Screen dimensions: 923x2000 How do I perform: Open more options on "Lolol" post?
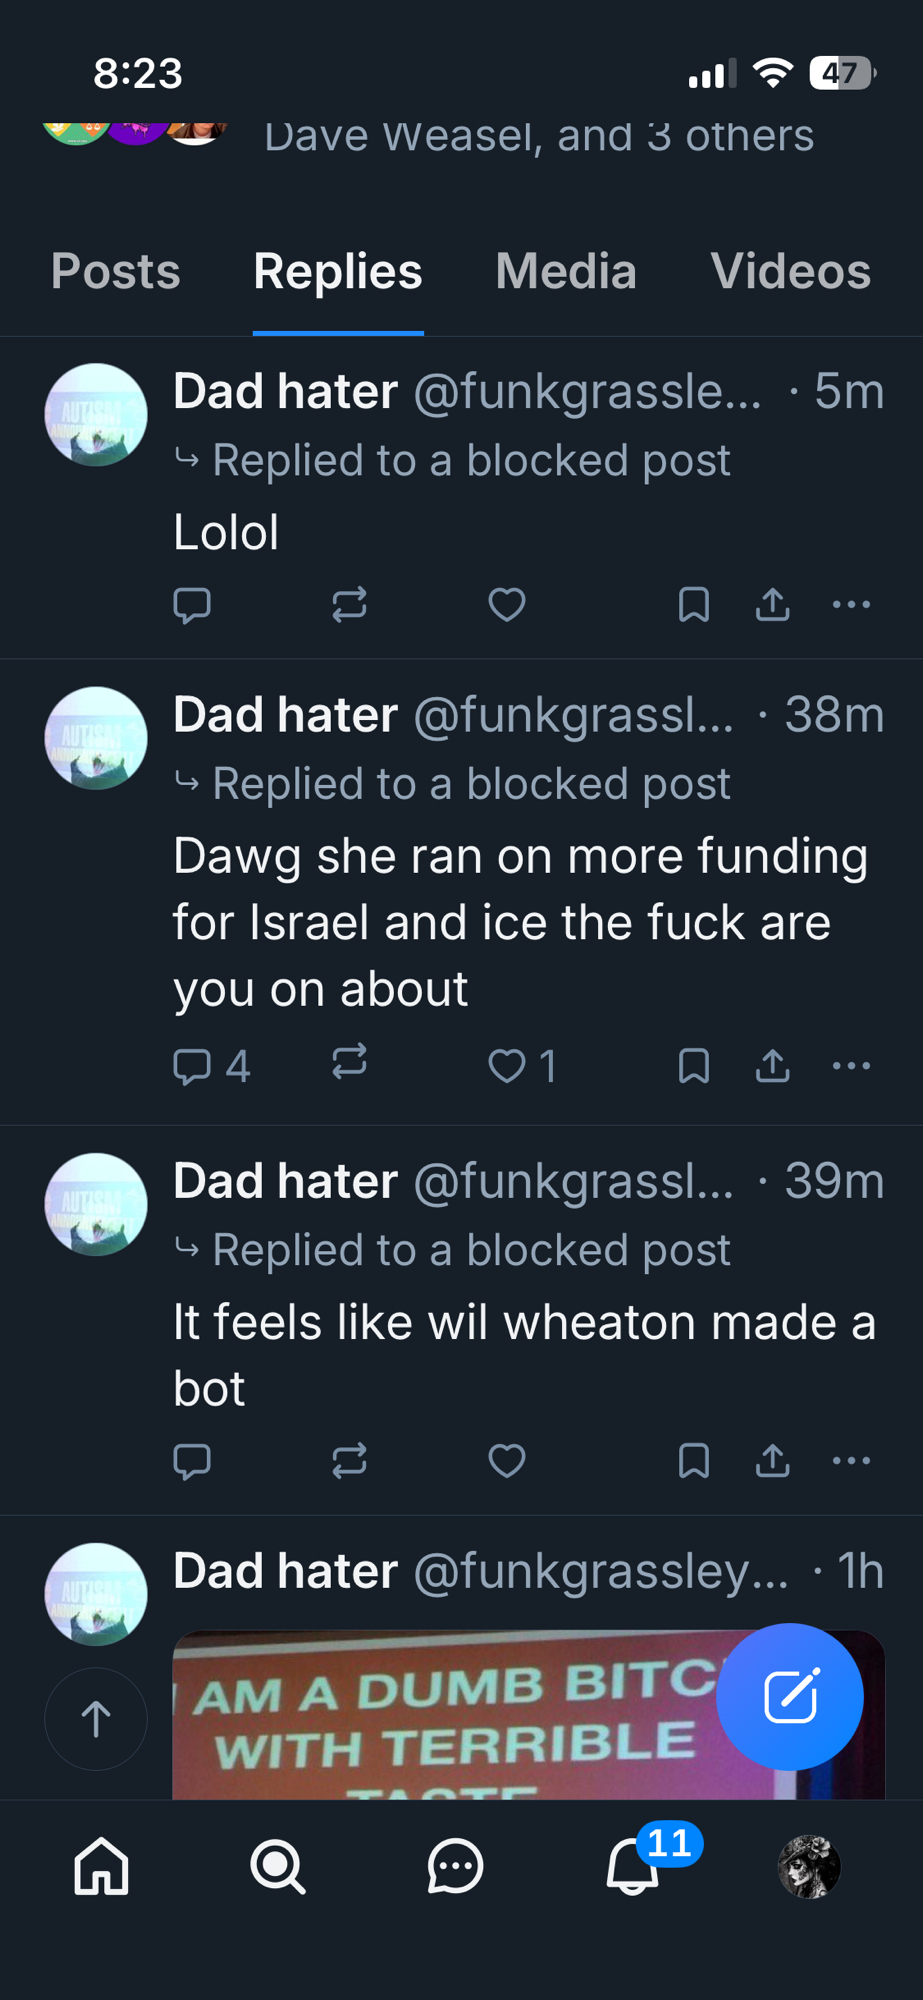pos(851,605)
